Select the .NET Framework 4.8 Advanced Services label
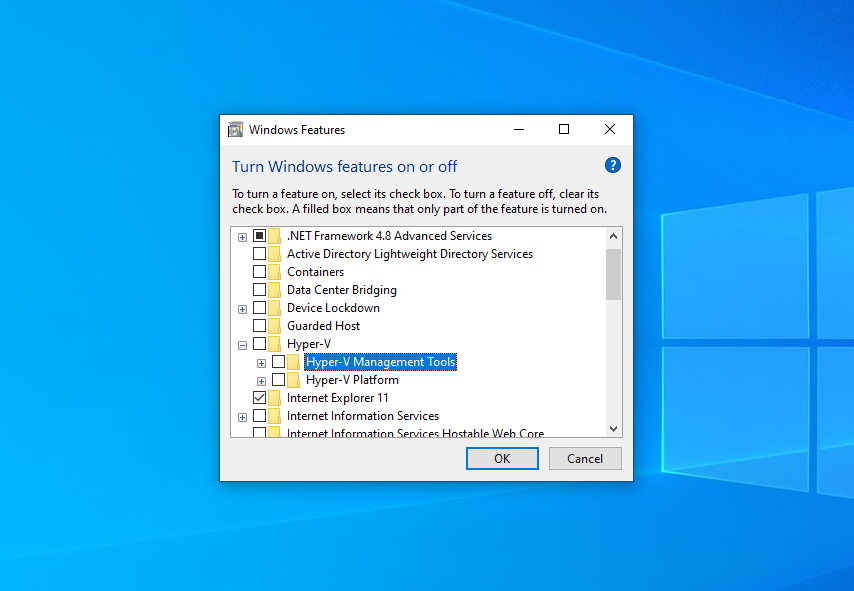854x591 pixels. tap(389, 236)
